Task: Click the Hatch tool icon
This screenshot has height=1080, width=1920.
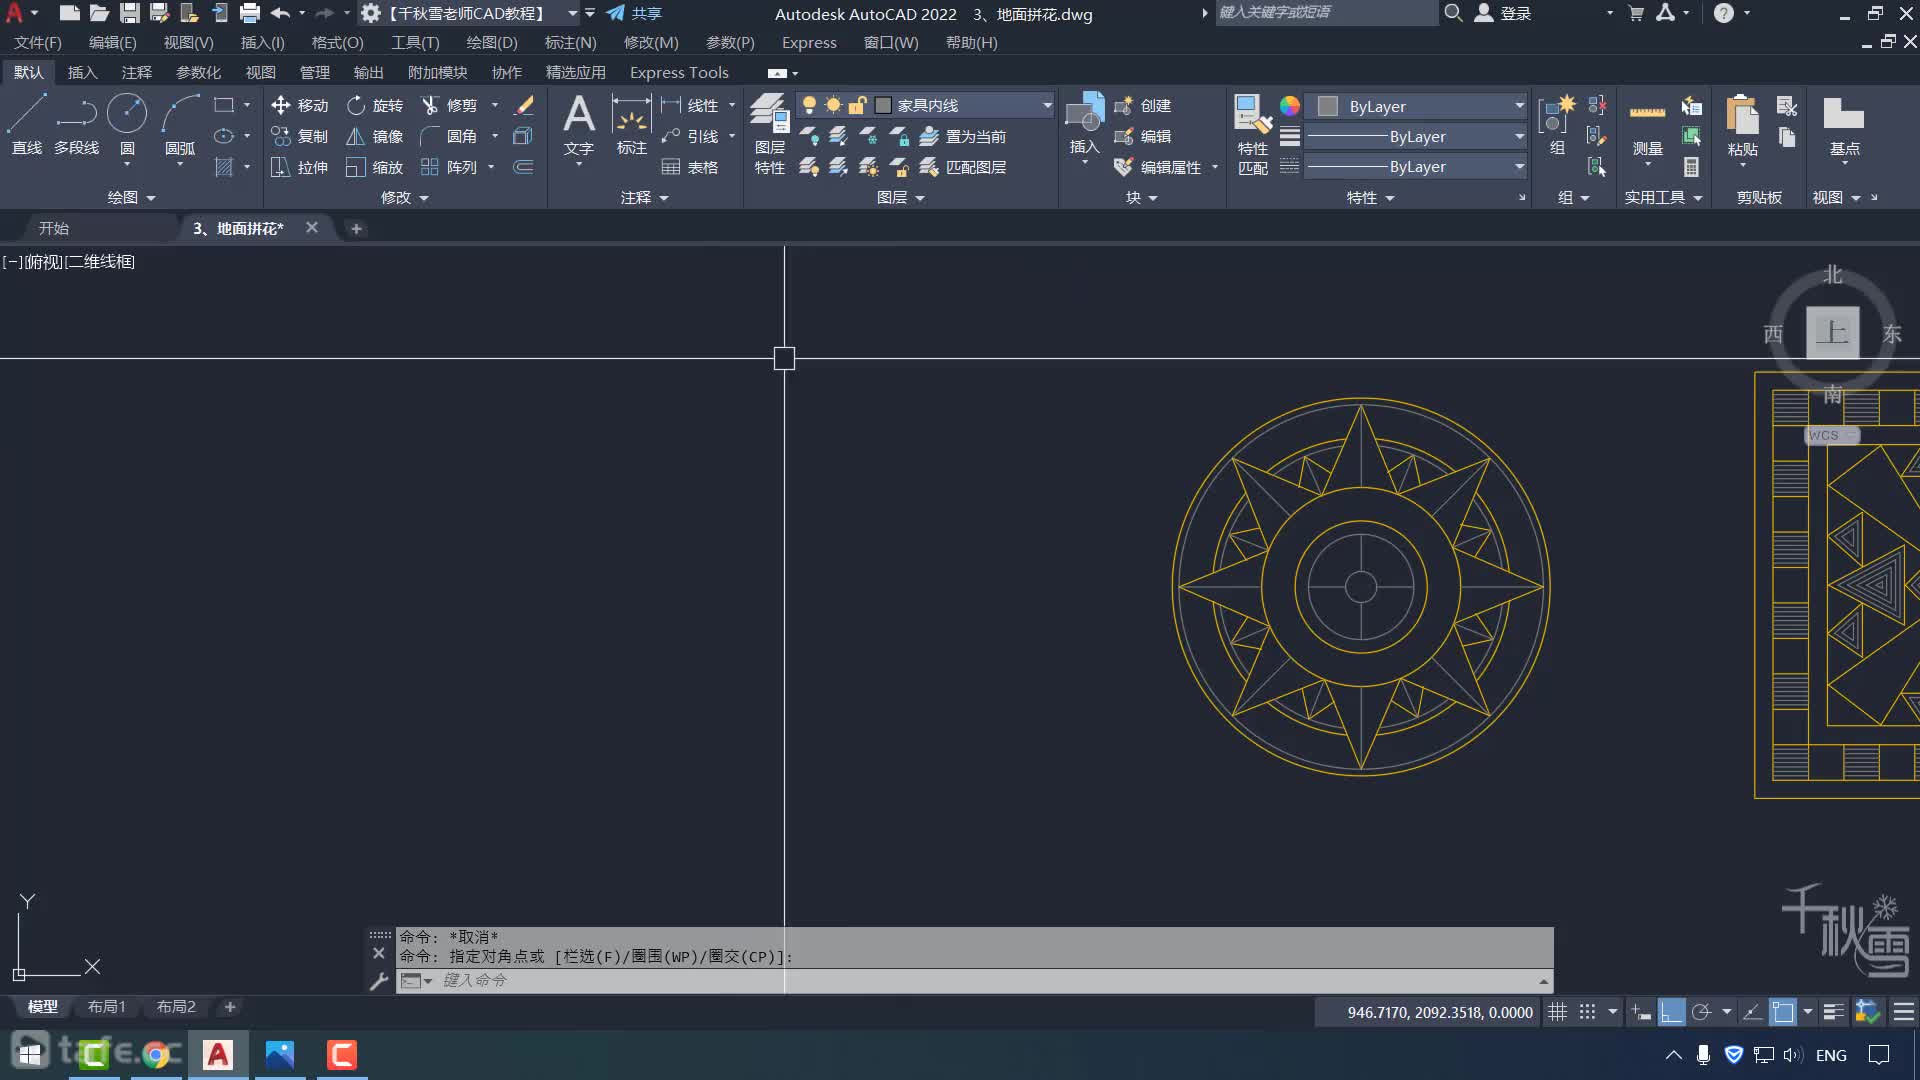Action: click(224, 167)
